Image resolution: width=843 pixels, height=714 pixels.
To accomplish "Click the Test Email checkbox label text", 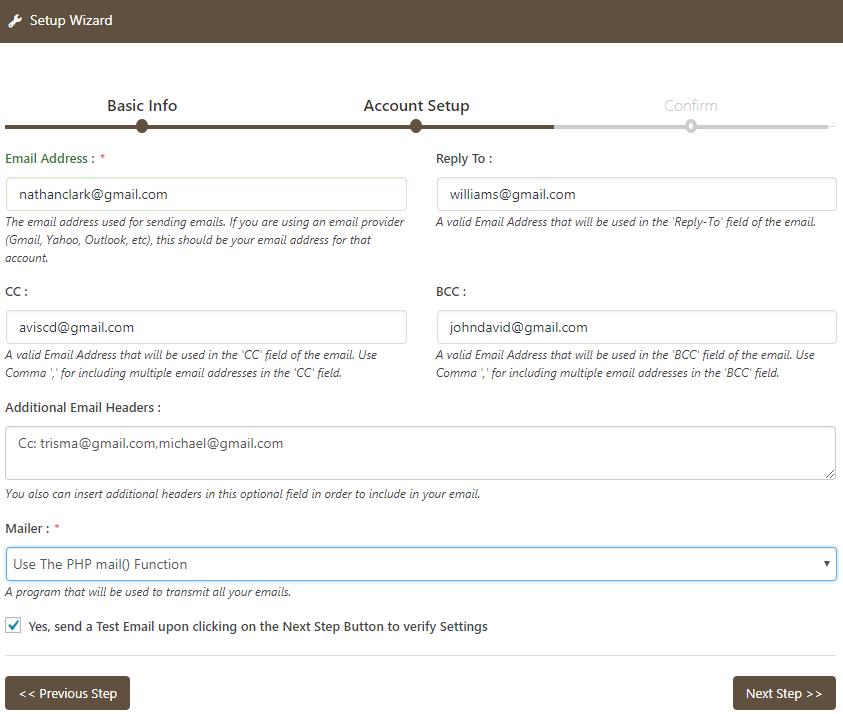I will pyautogui.click(x=258, y=627).
